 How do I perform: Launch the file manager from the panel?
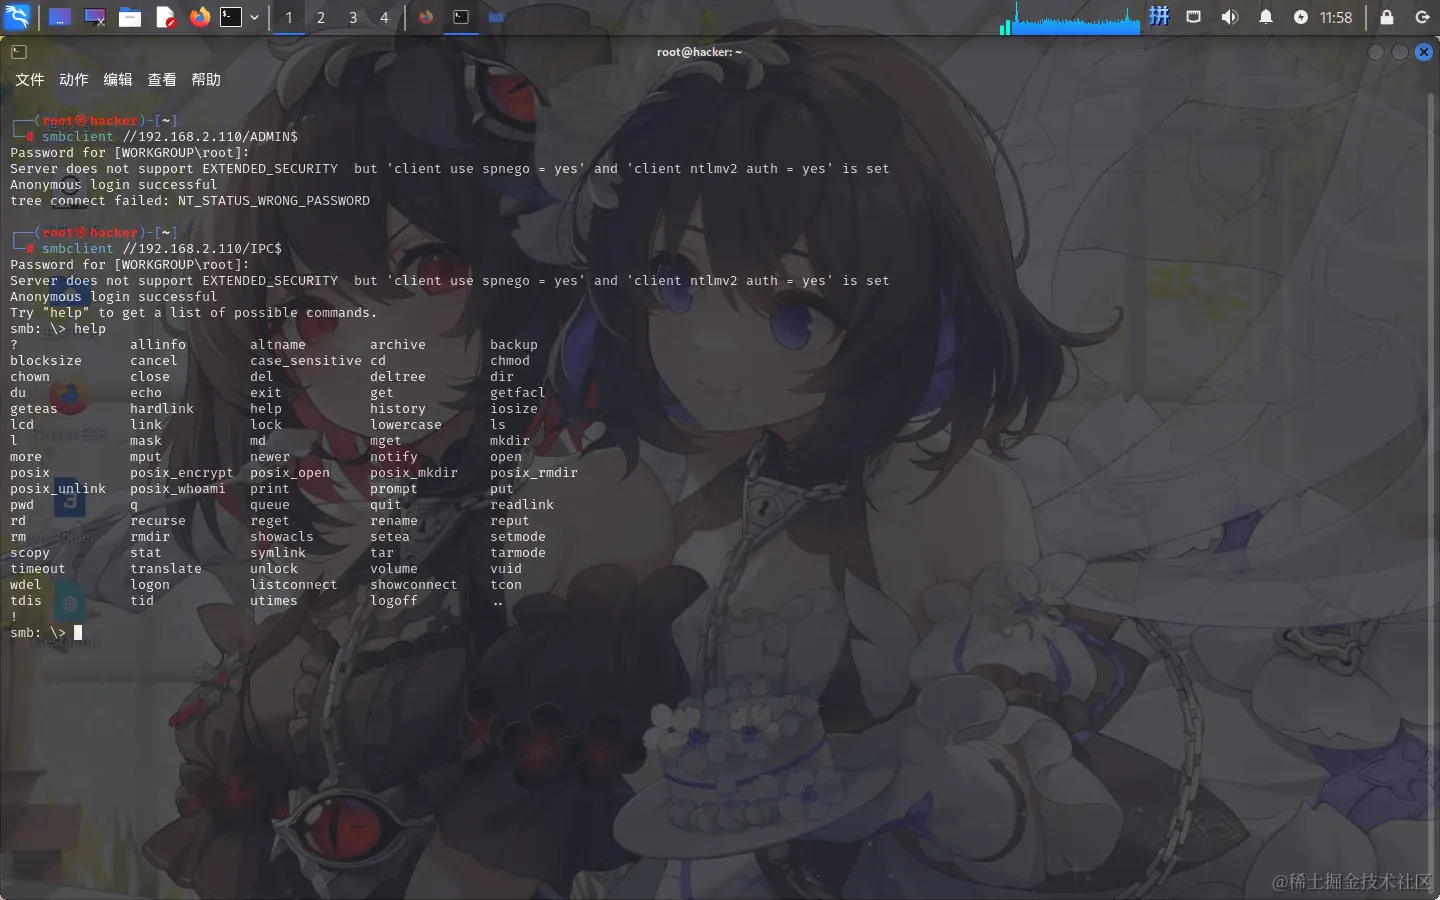tap(130, 17)
